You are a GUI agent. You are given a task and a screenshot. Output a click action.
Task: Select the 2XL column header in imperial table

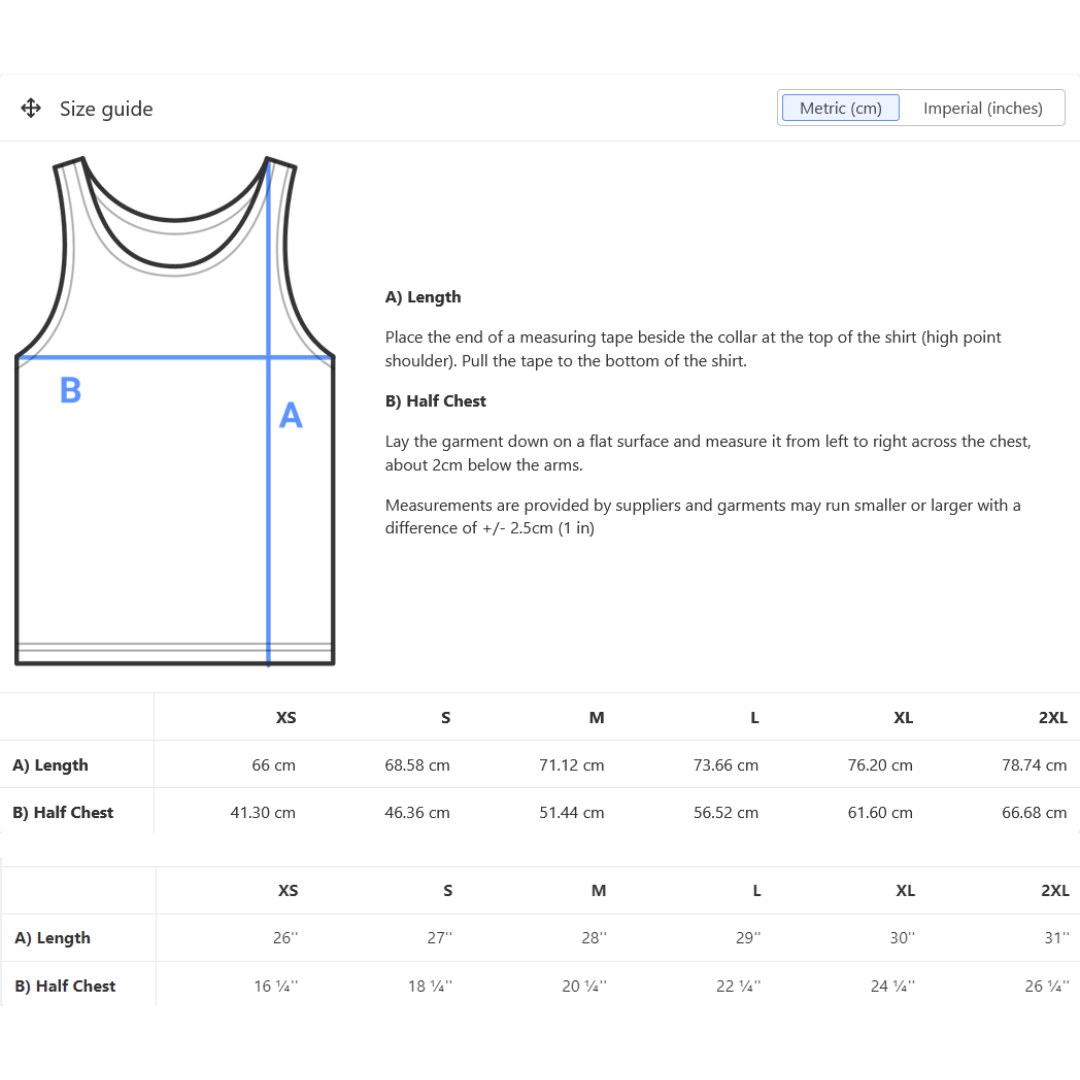point(1051,890)
